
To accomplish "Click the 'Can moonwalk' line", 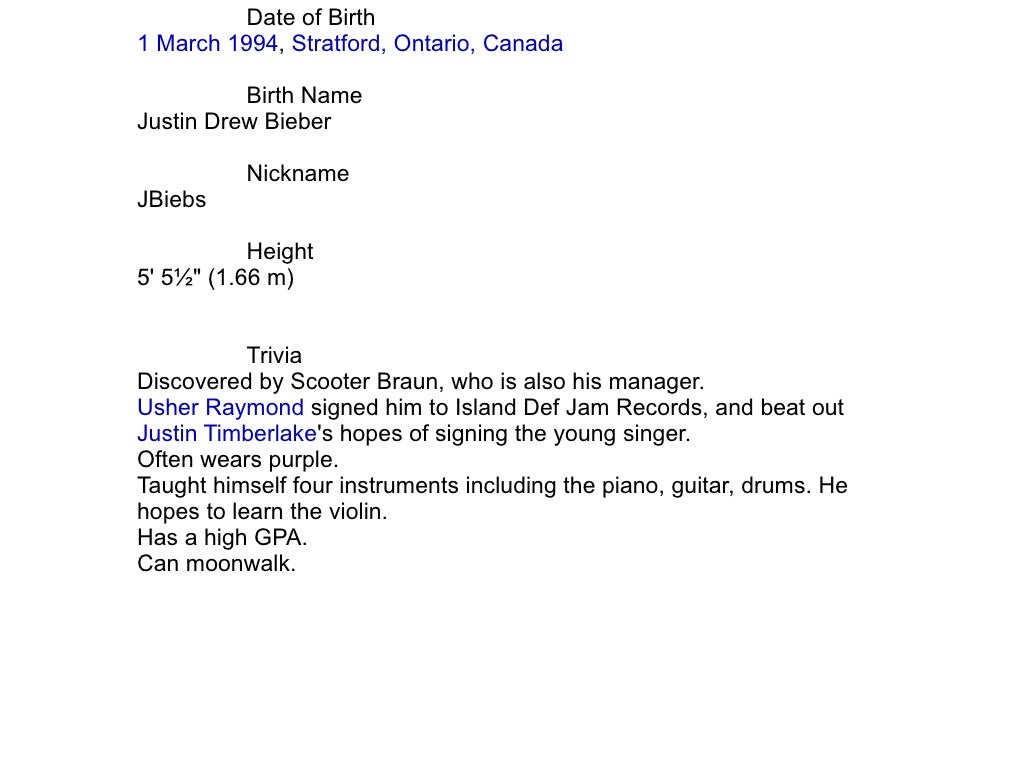I will [x=216, y=563].
